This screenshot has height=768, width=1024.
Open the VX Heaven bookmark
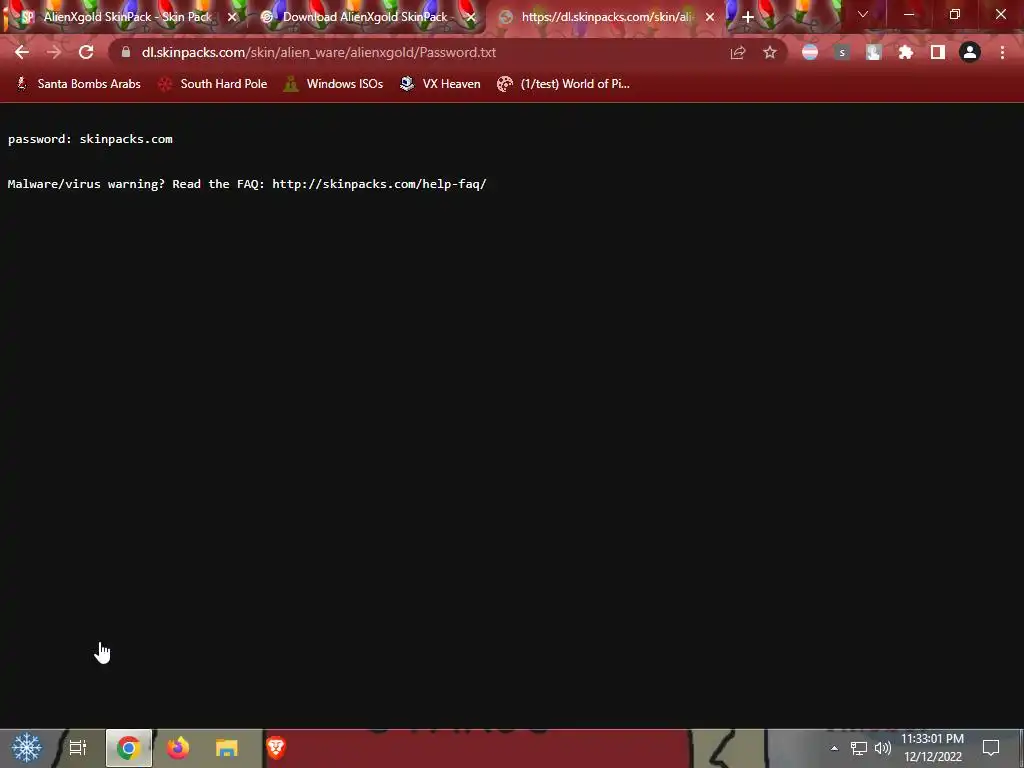click(440, 84)
